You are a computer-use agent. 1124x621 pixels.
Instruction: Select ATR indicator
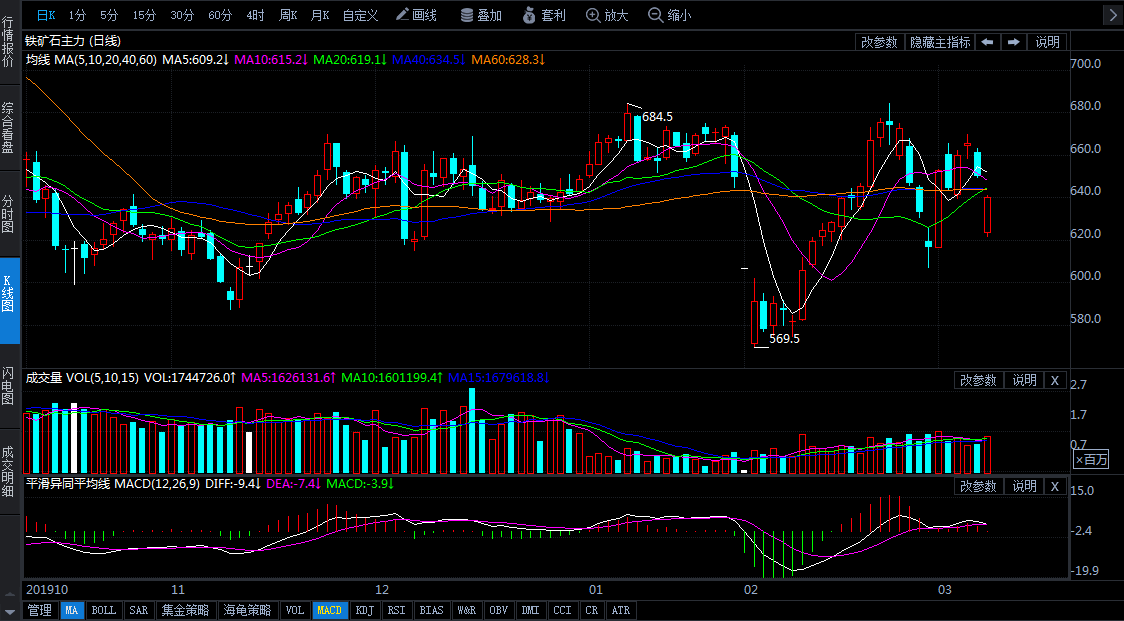621,610
